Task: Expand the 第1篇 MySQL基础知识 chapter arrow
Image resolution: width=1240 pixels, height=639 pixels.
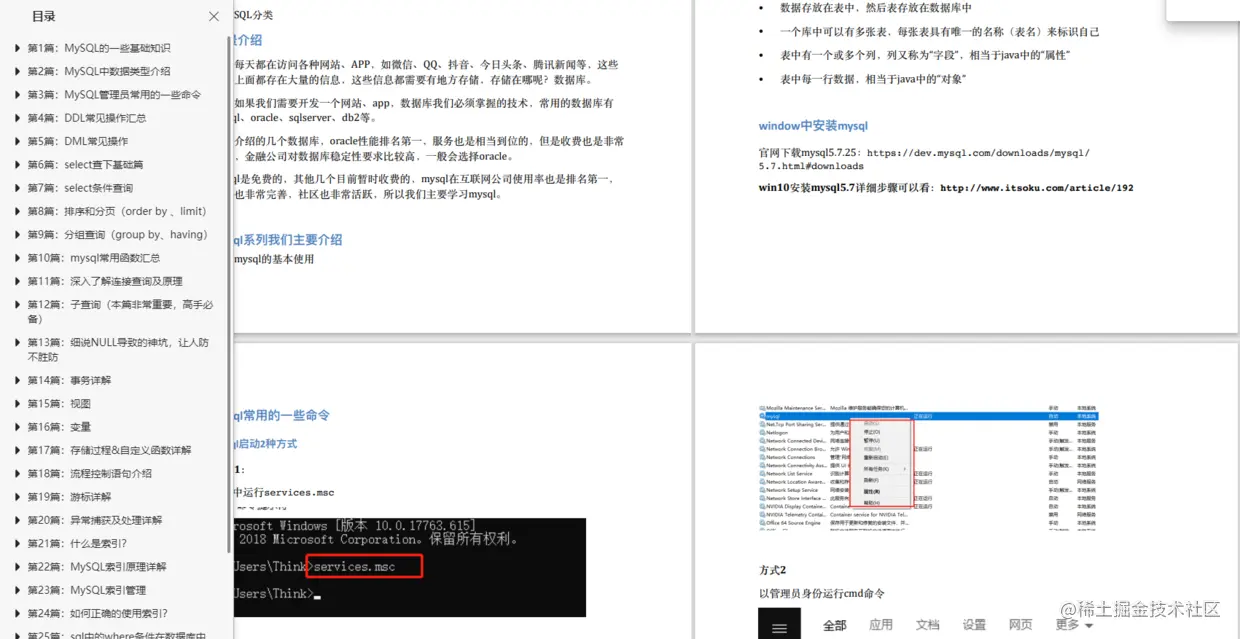Action: tap(17, 48)
